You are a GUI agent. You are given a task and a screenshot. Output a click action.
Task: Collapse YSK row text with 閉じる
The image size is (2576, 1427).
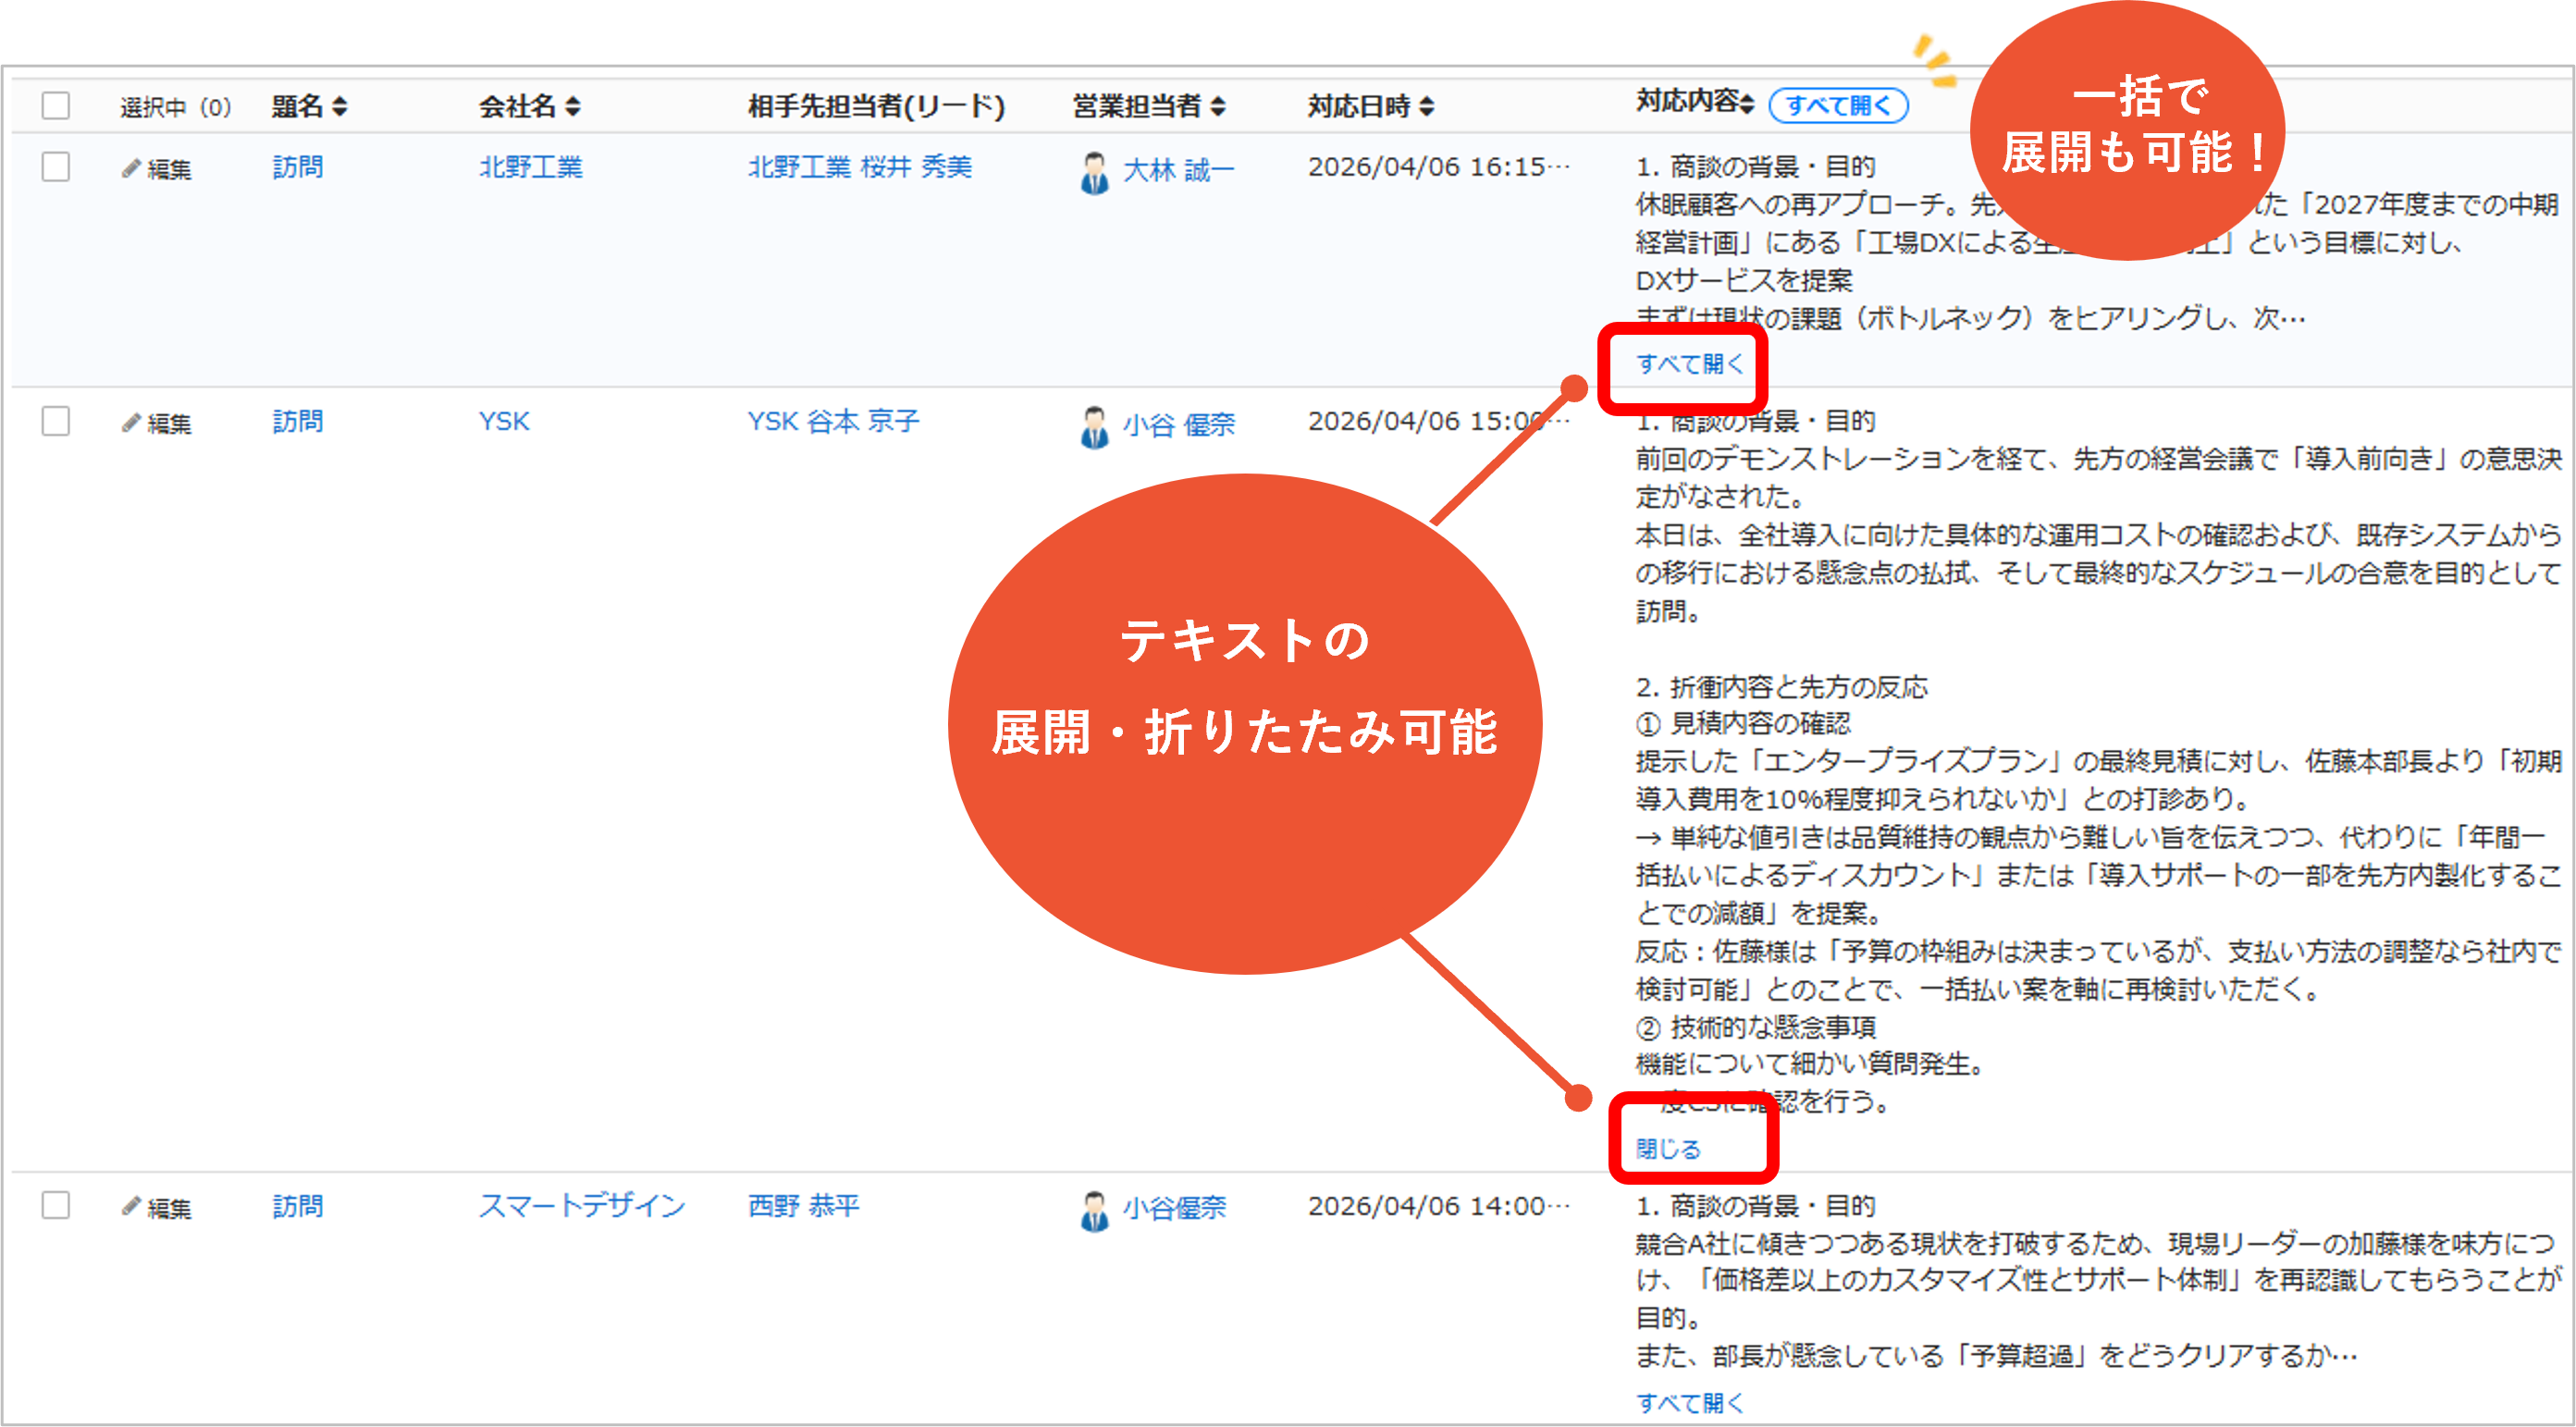(x=1667, y=1149)
